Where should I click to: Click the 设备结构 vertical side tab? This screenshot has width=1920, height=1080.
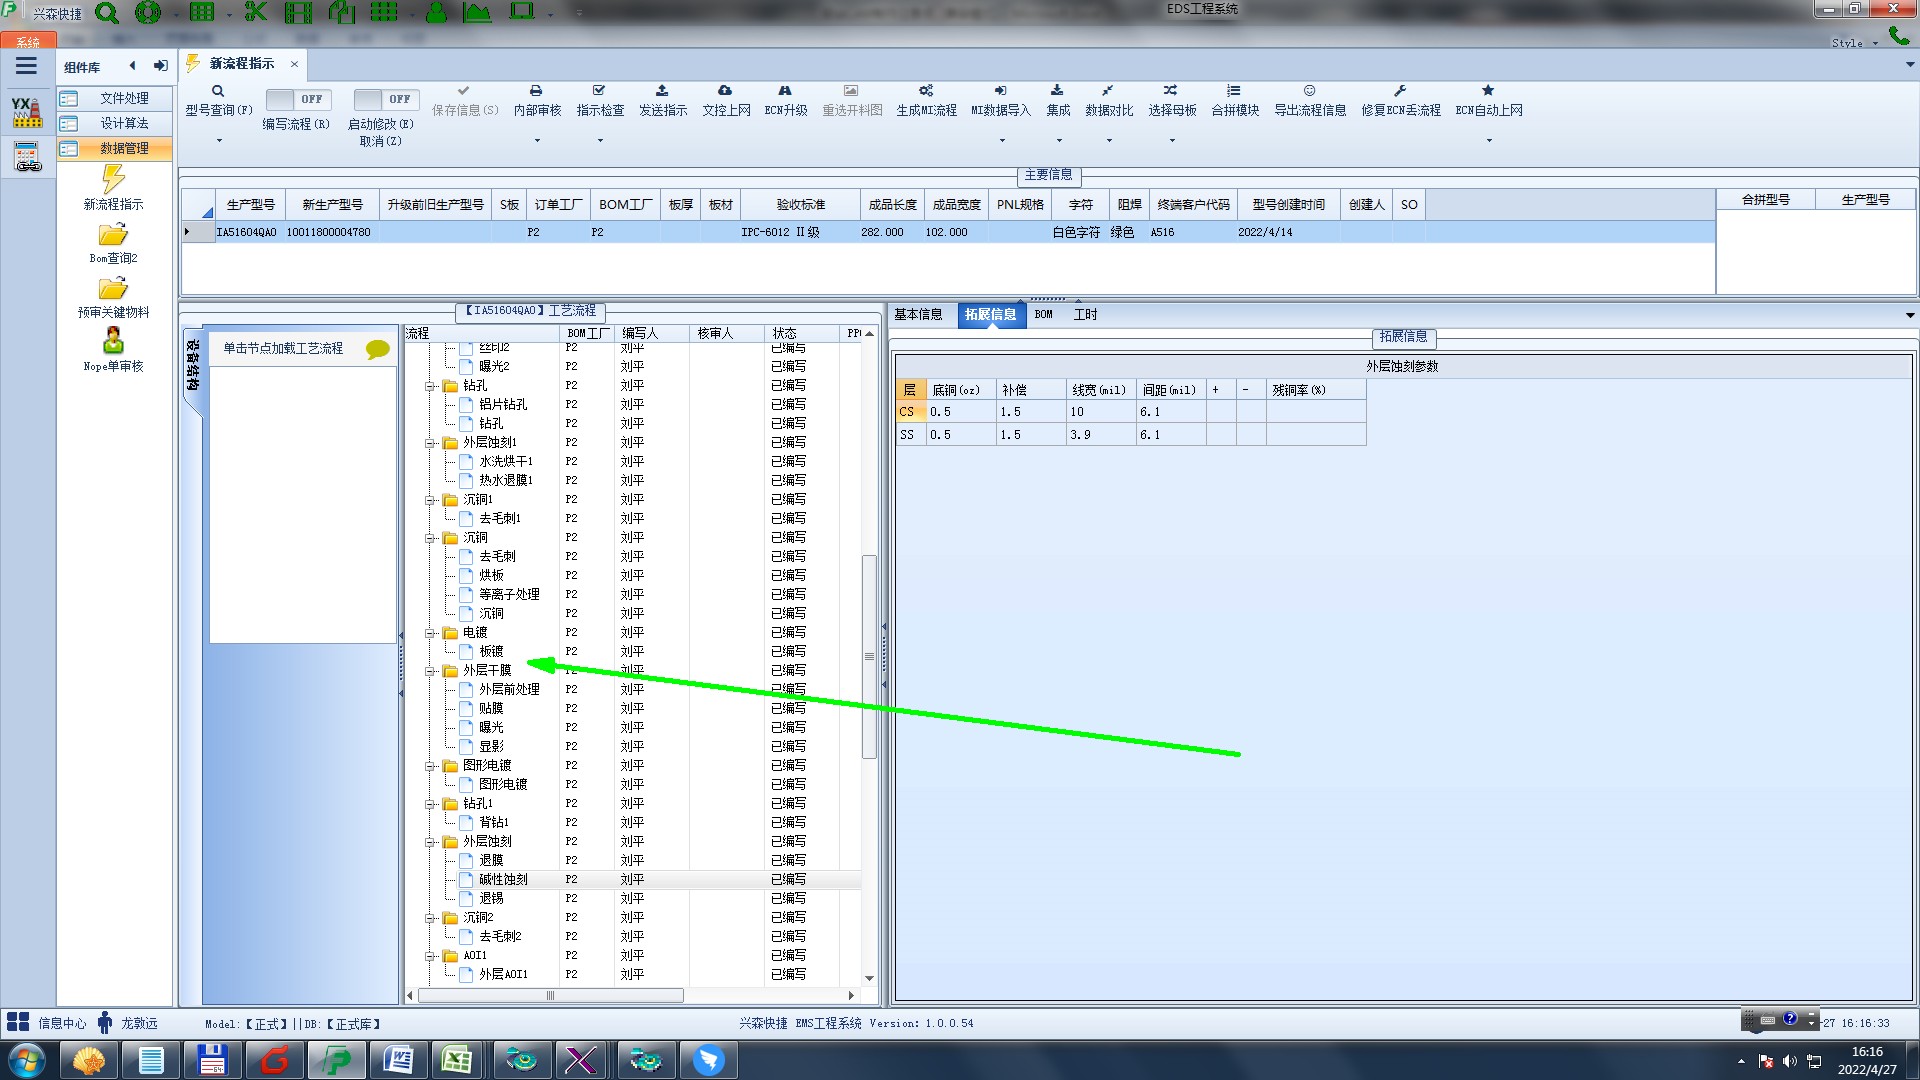pos(193,366)
